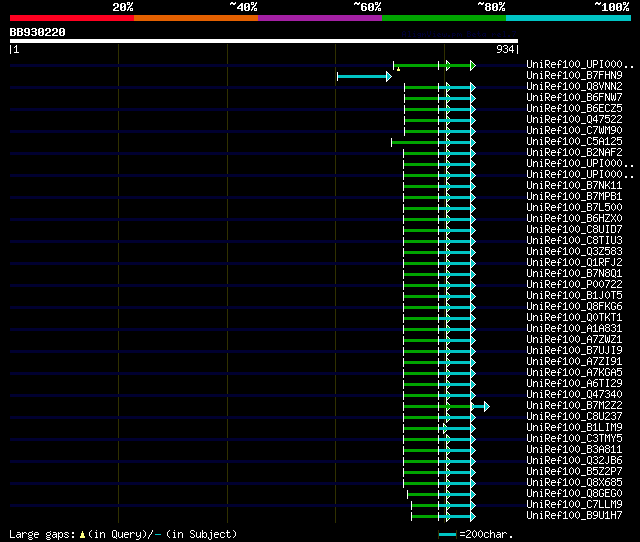This screenshot has height=542, width=640.
Task: Click the orange ~40% identity legend segment
Action: tap(196, 18)
